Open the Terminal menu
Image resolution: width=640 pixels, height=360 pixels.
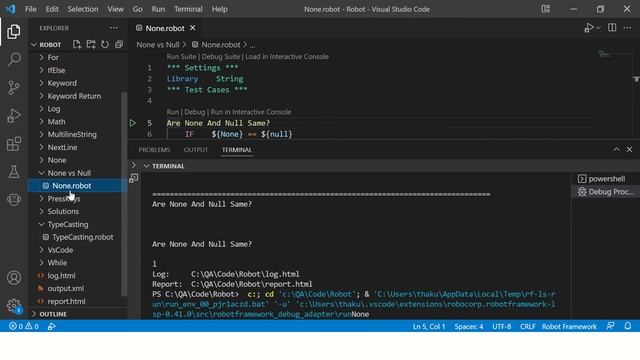coord(188,9)
